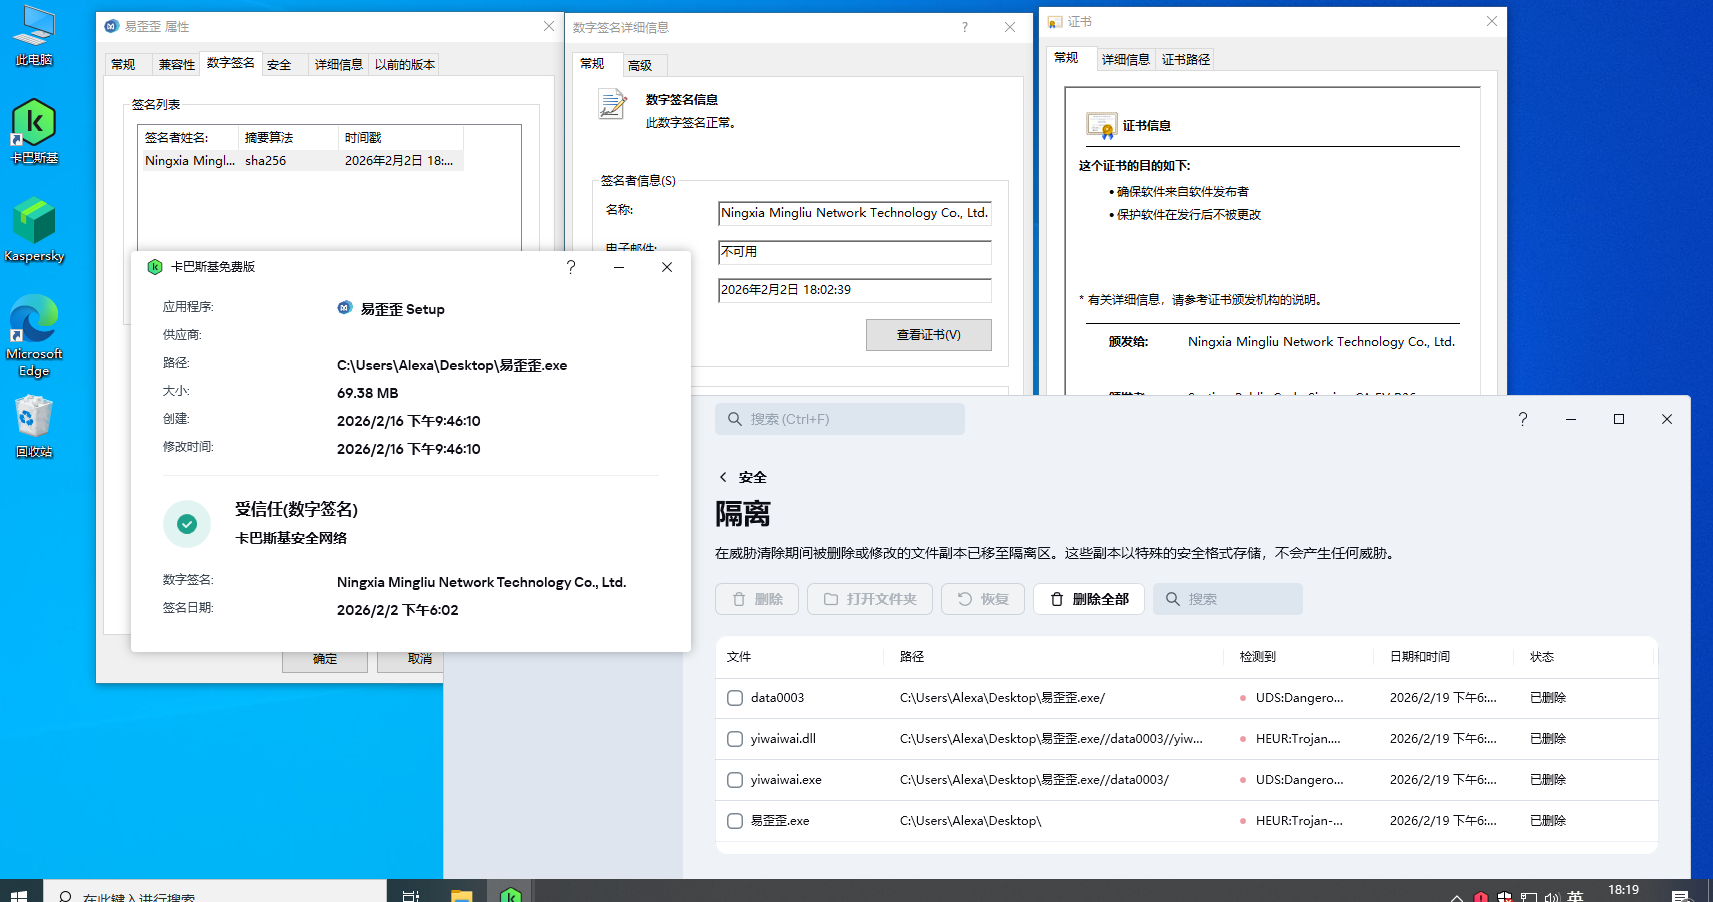Select the yiwaiwai.dll checkbox
This screenshot has height=902, width=1713.
735,739
